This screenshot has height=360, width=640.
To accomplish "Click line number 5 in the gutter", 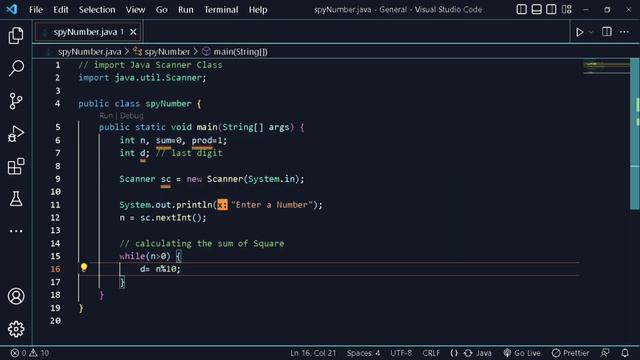I will pos(58,127).
